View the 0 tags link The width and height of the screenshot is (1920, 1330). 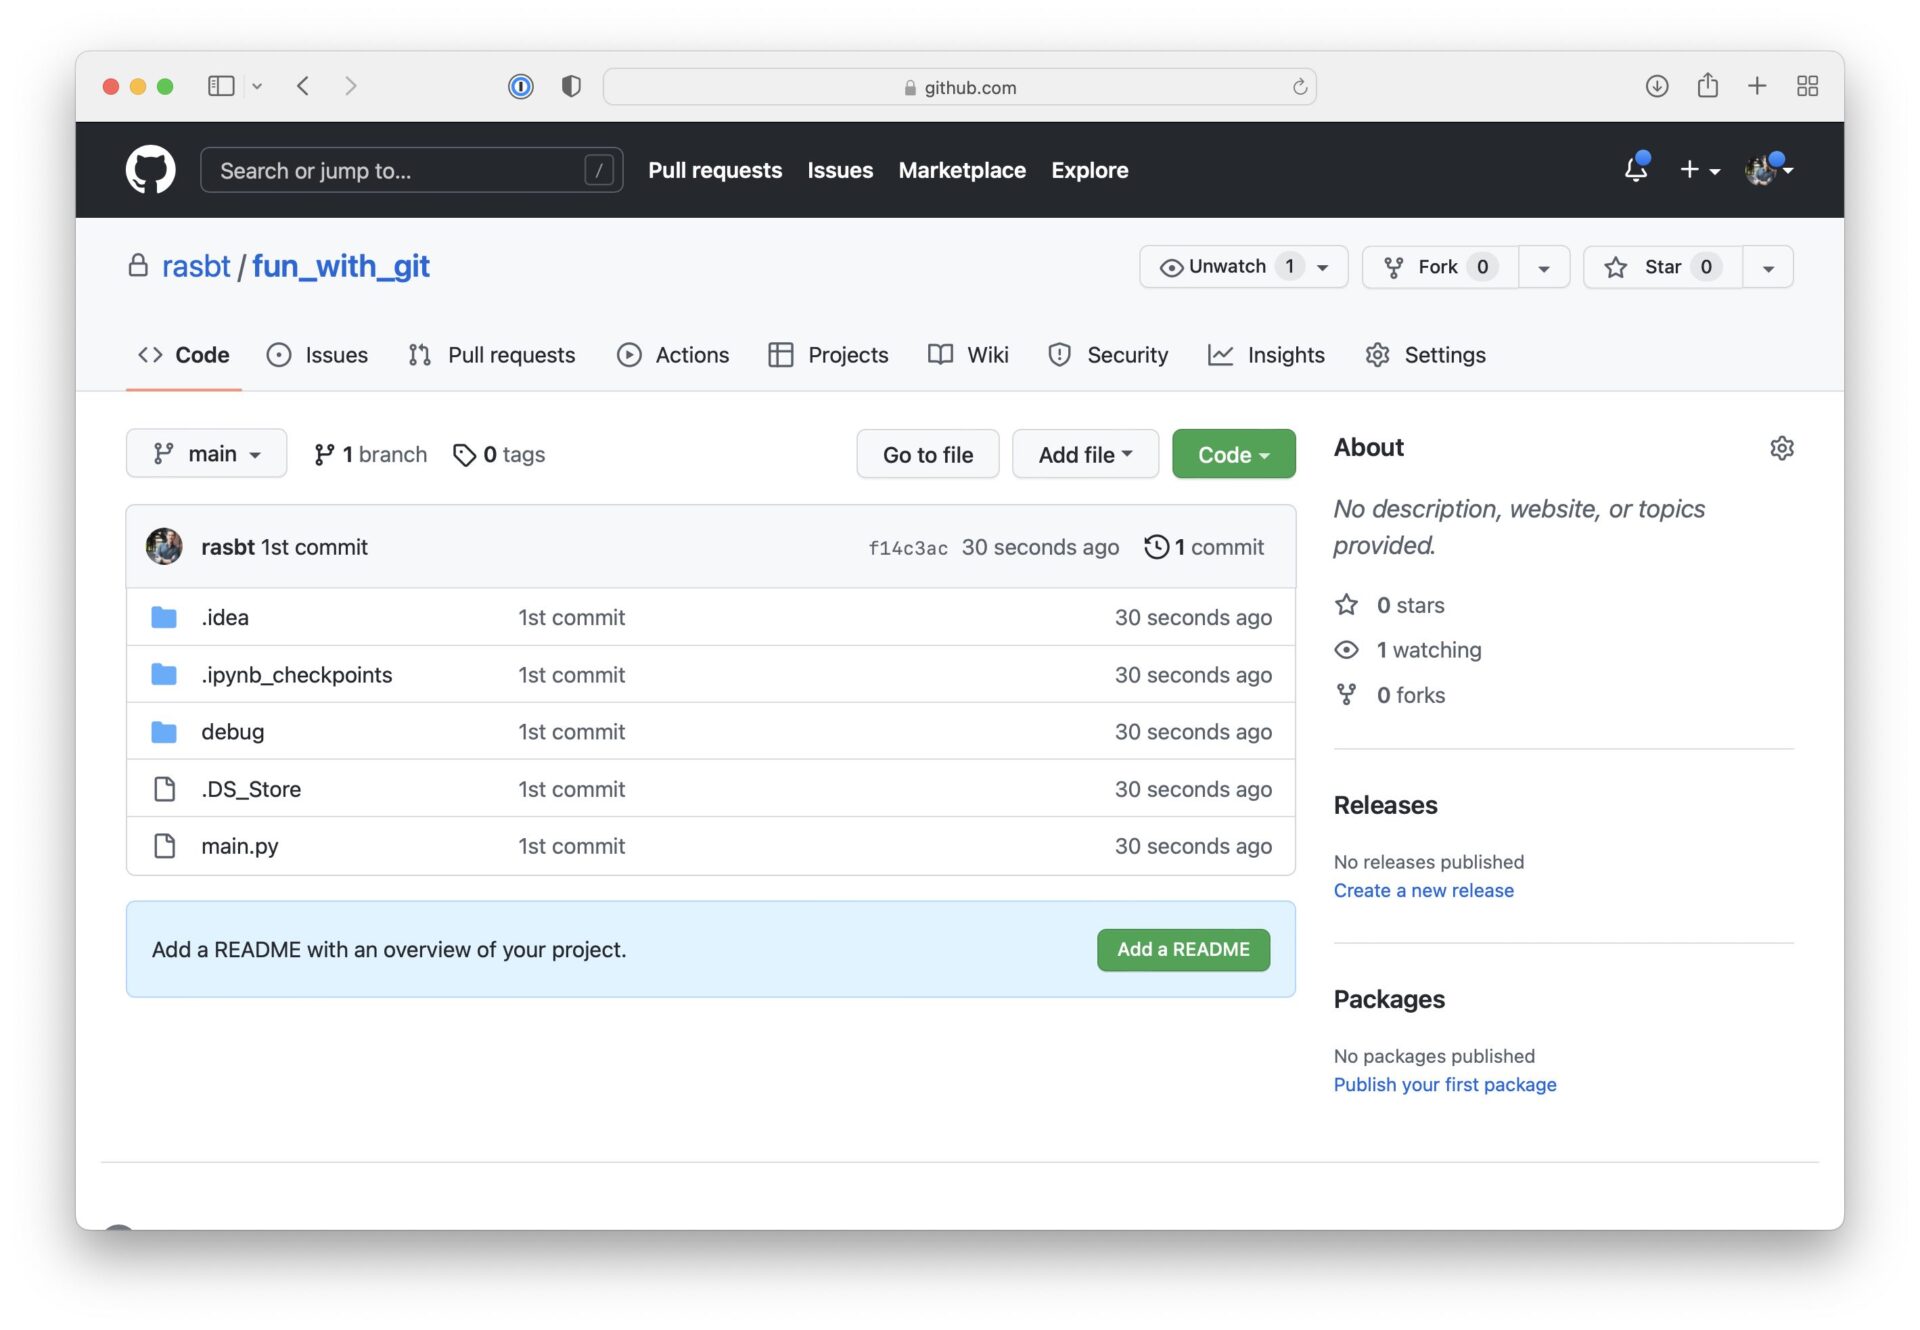pos(499,454)
